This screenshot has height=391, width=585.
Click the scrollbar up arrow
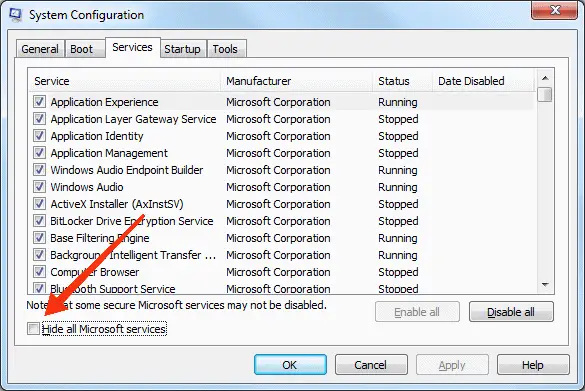pyautogui.click(x=545, y=78)
